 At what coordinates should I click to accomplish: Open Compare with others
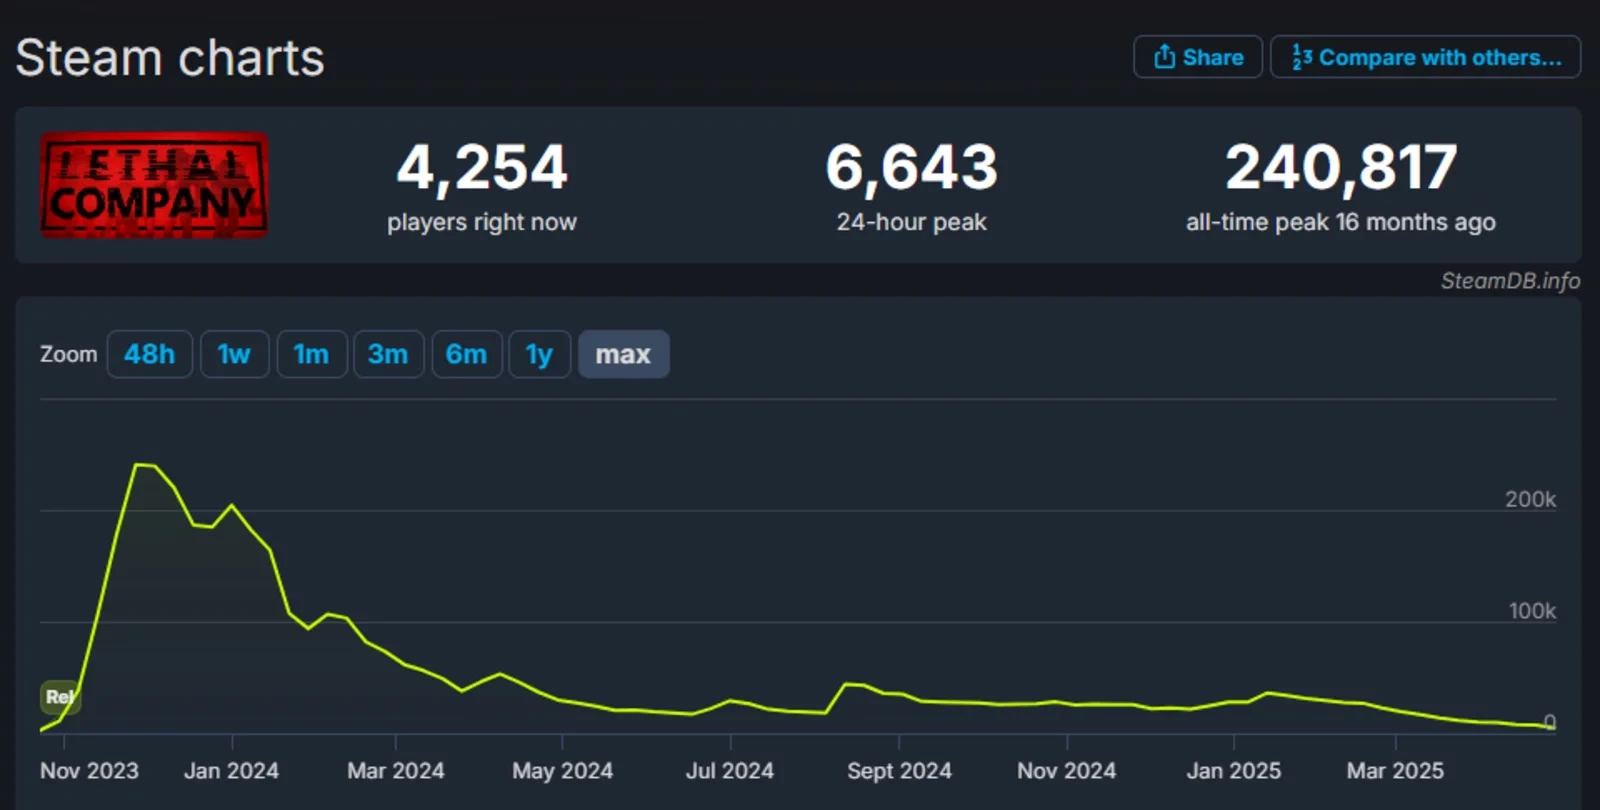pos(1425,57)
